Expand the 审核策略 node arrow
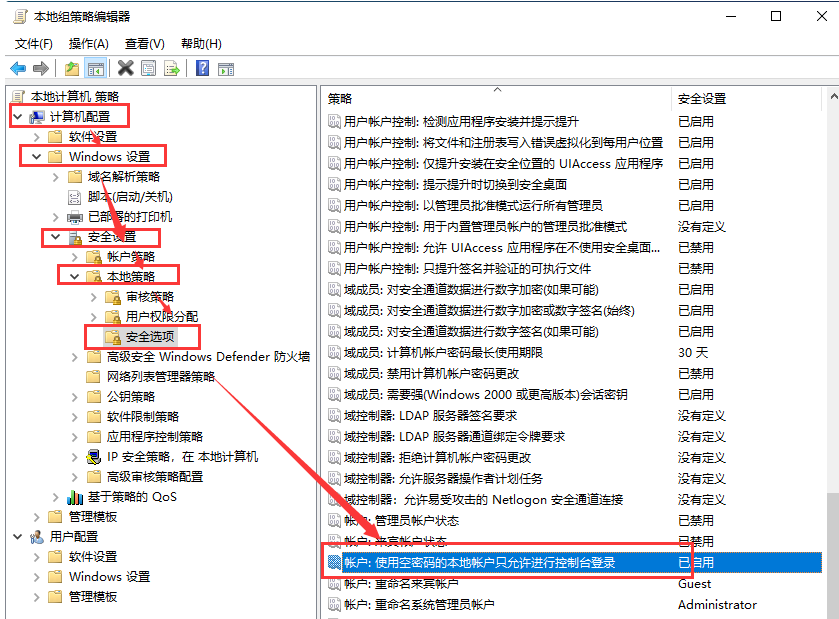The height and width of the screenshot is (619, 839). [94, 297]
